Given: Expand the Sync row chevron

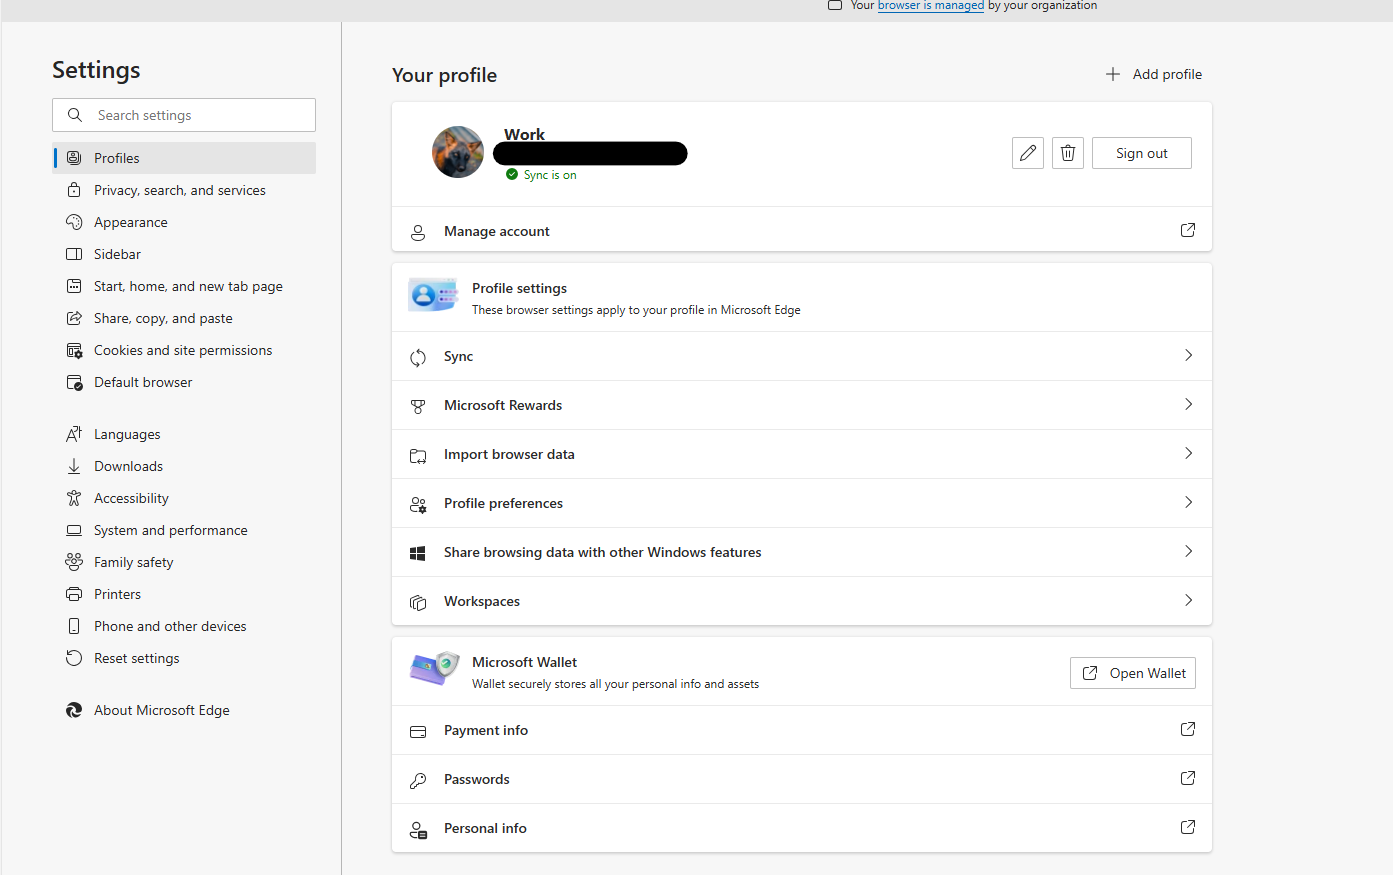Looking at the screenshot, I should tap(1188, 355).
